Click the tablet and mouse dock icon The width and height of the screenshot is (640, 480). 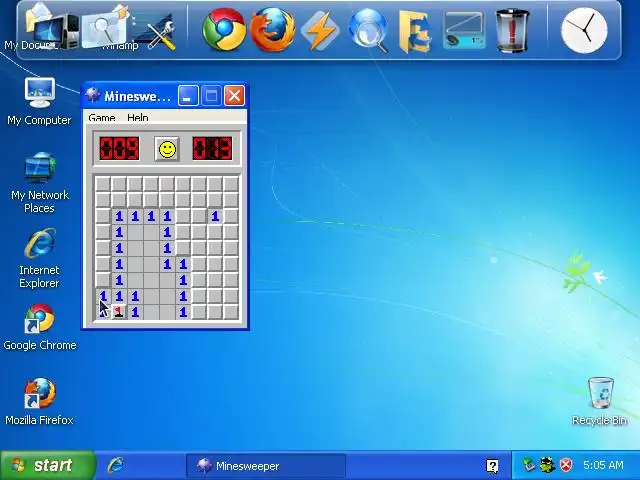[x=464, y=30]
